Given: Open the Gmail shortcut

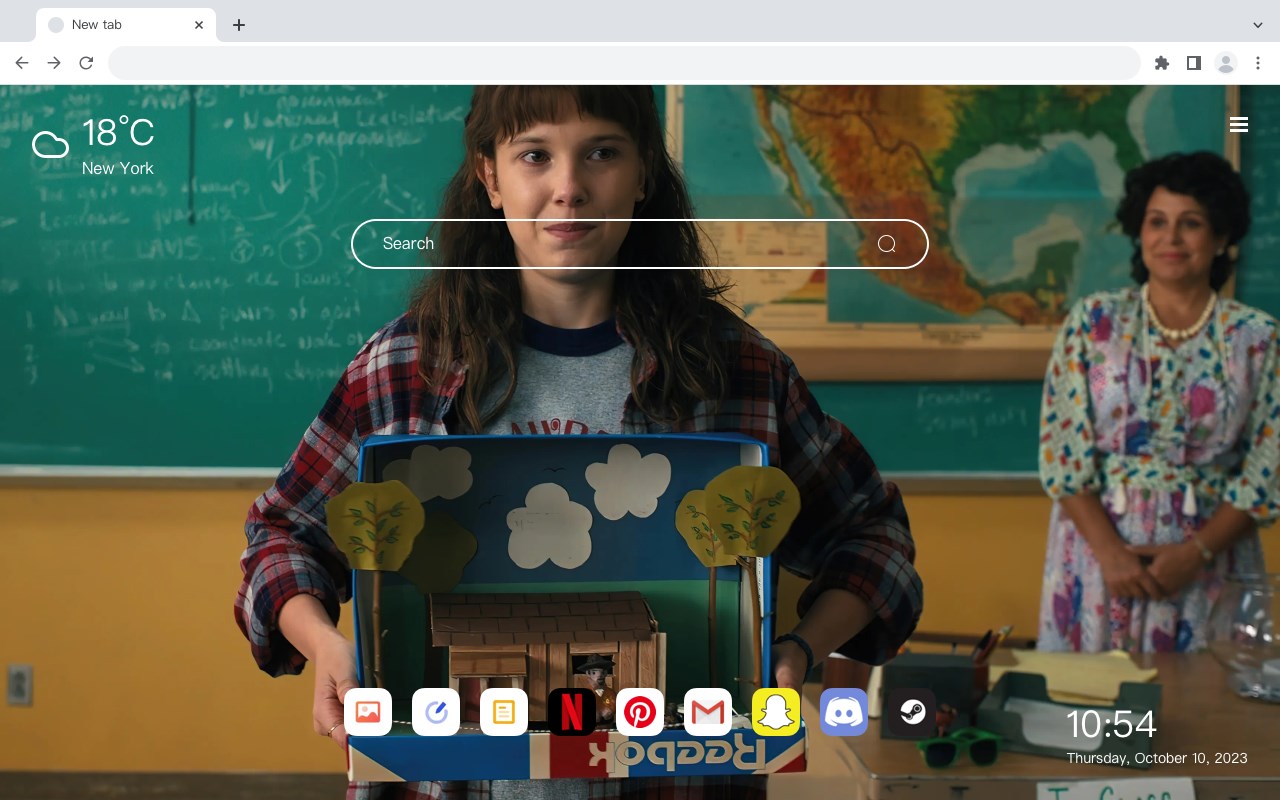Looking at the screenshot, I should [708, 712].
